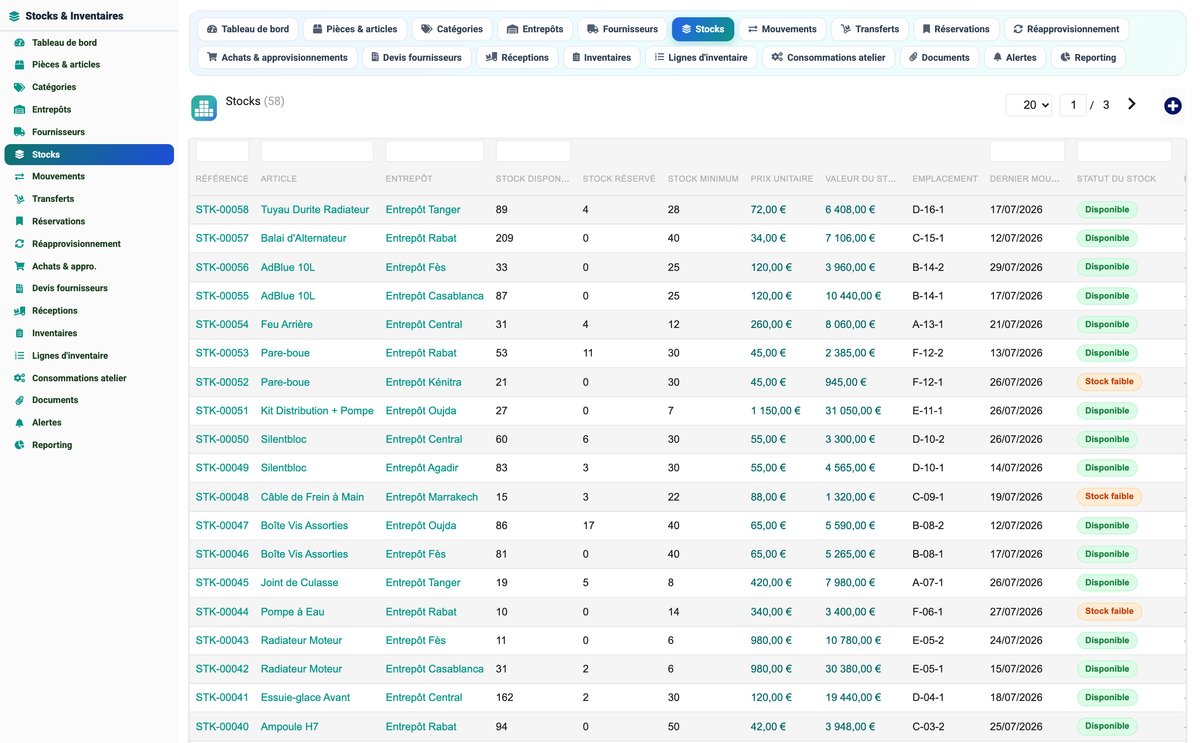Open Tableau de bord tab in top bar

point(247,29)
